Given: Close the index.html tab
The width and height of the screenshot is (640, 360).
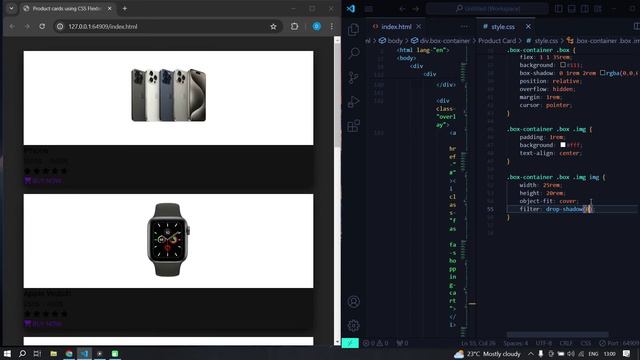Looking at the screenshot, I should (x=418, y=27).
